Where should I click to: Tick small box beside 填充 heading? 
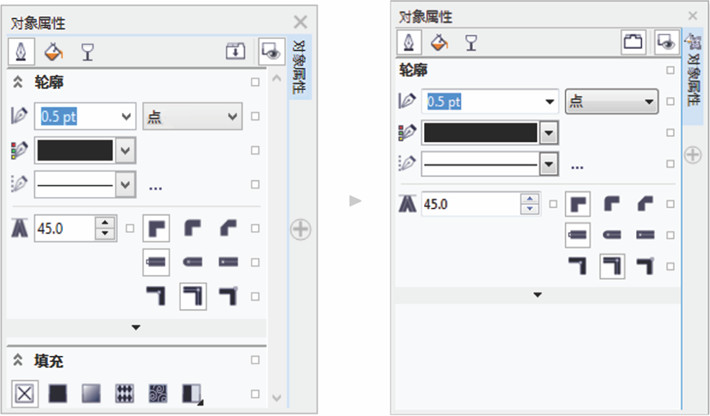(255, 360)
